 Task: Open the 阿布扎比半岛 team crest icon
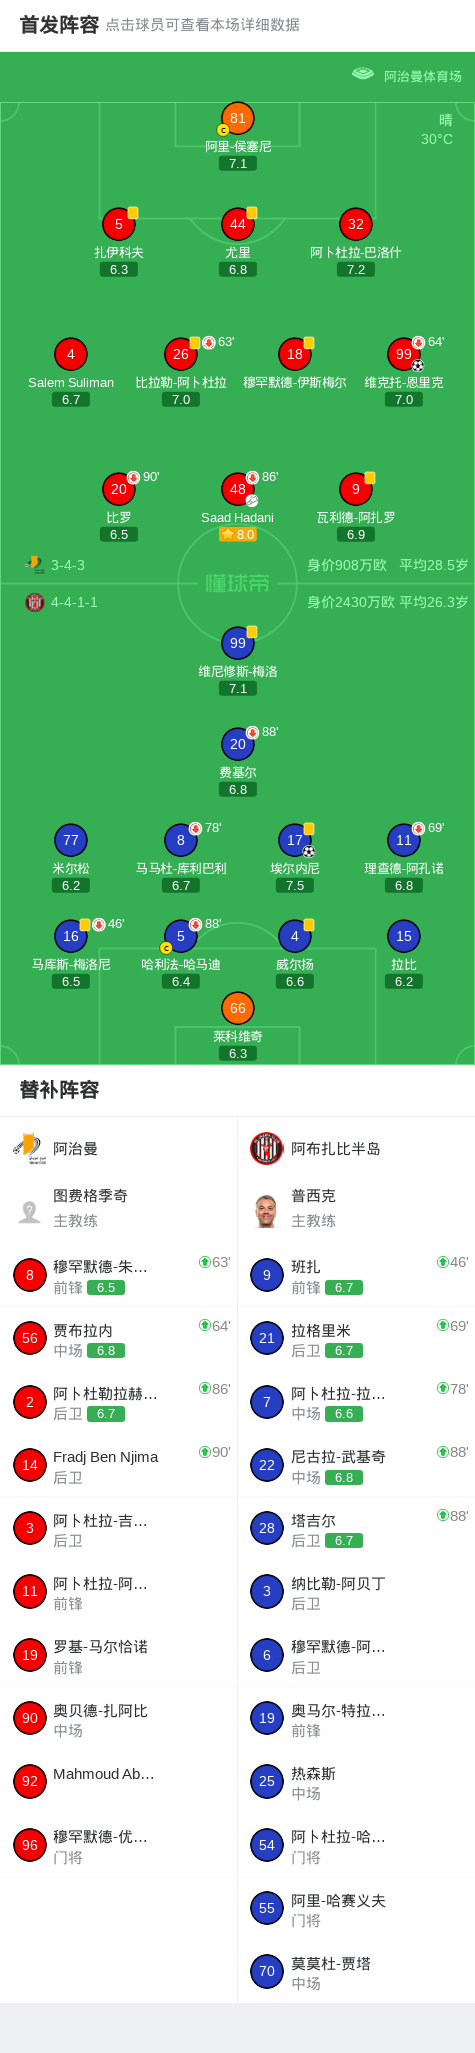point(267,1148)
